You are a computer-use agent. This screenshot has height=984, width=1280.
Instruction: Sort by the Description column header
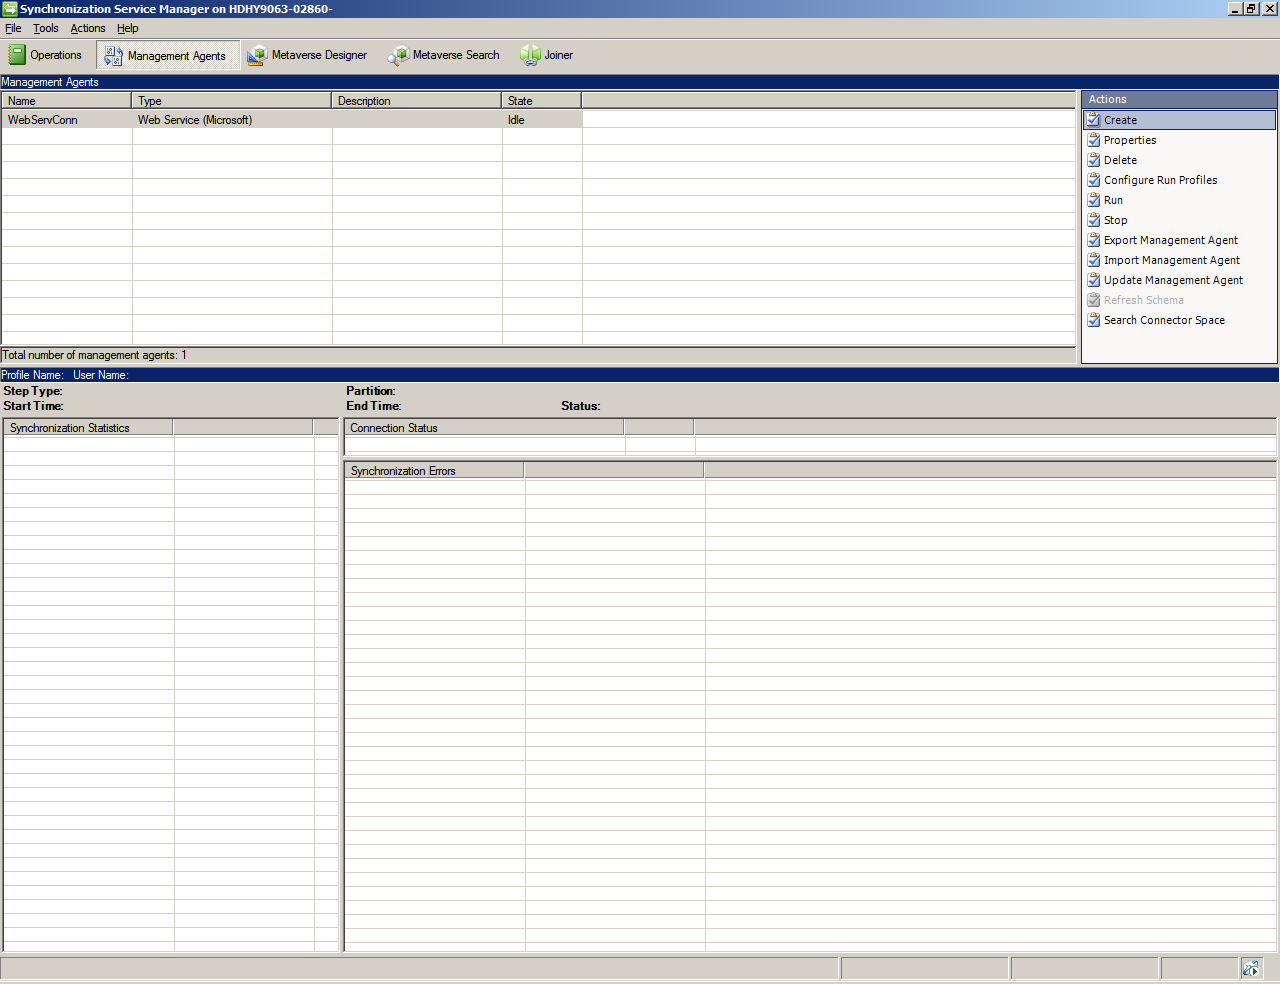416,101
